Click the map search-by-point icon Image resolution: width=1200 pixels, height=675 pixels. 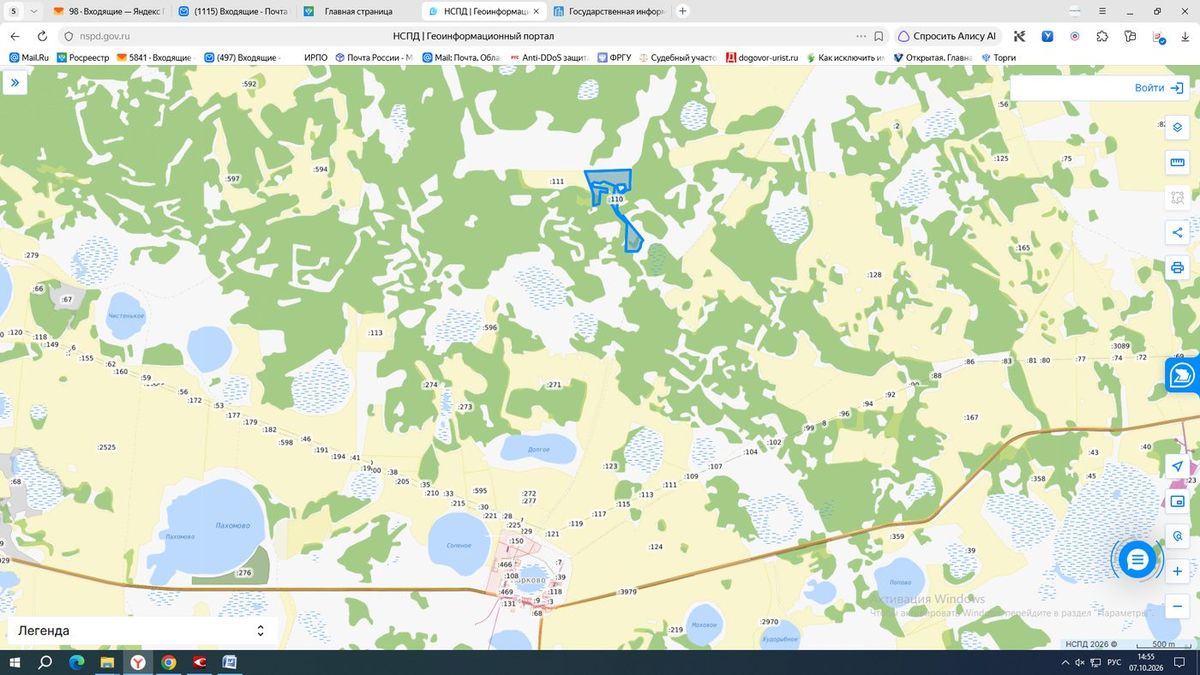pos(1177,536)
